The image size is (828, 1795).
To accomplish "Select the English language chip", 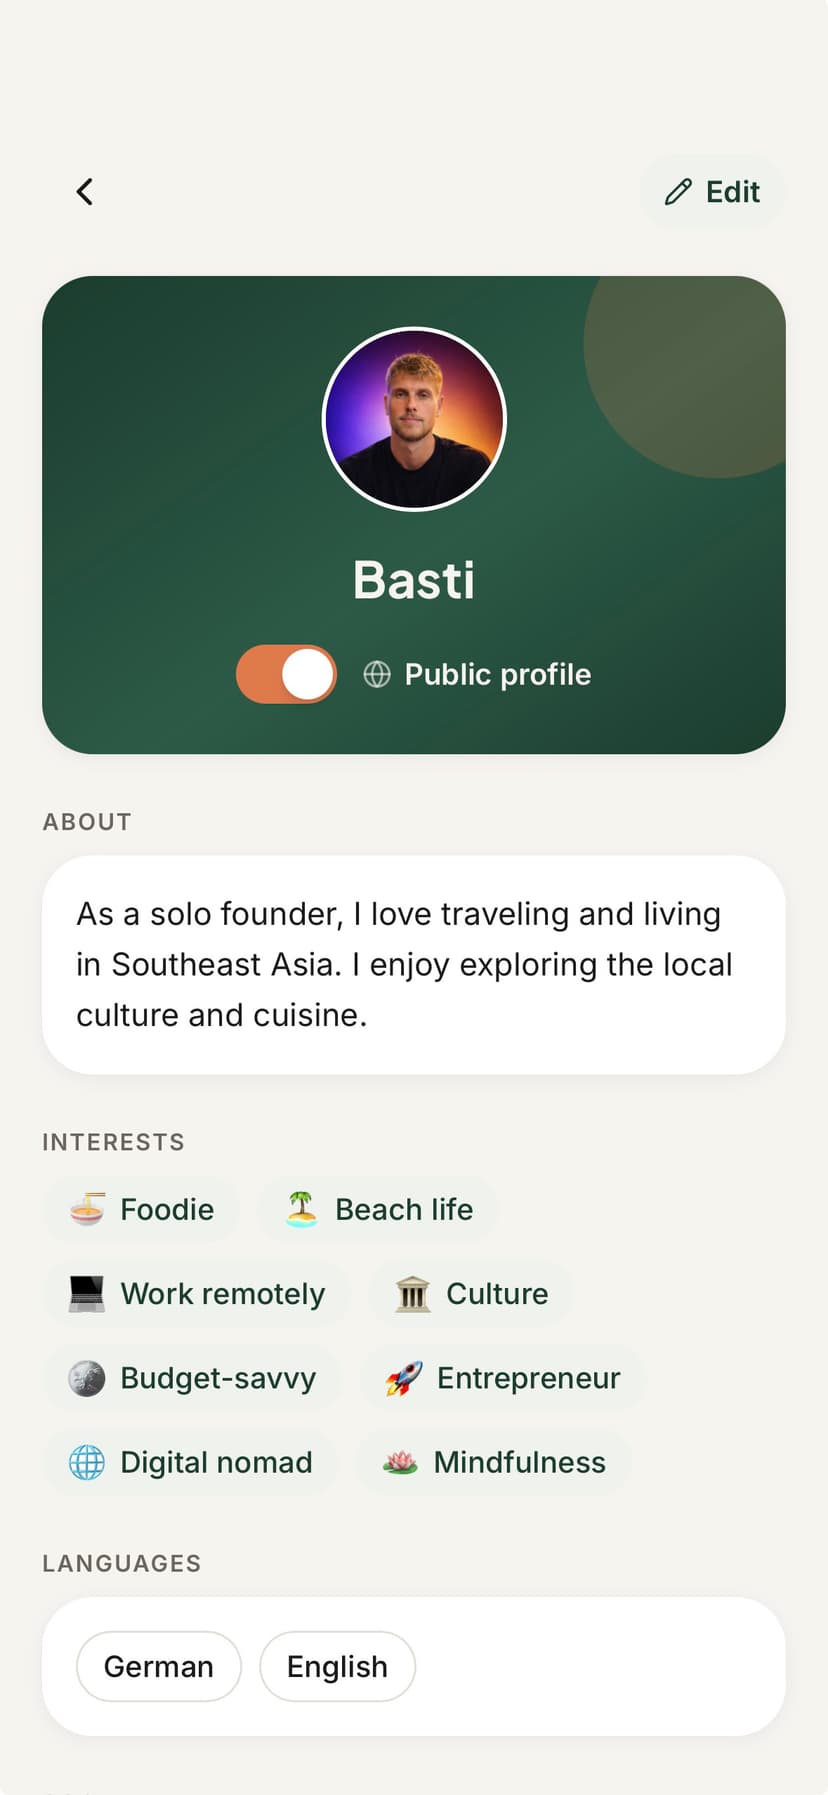I will click(x=337, y=1666).
